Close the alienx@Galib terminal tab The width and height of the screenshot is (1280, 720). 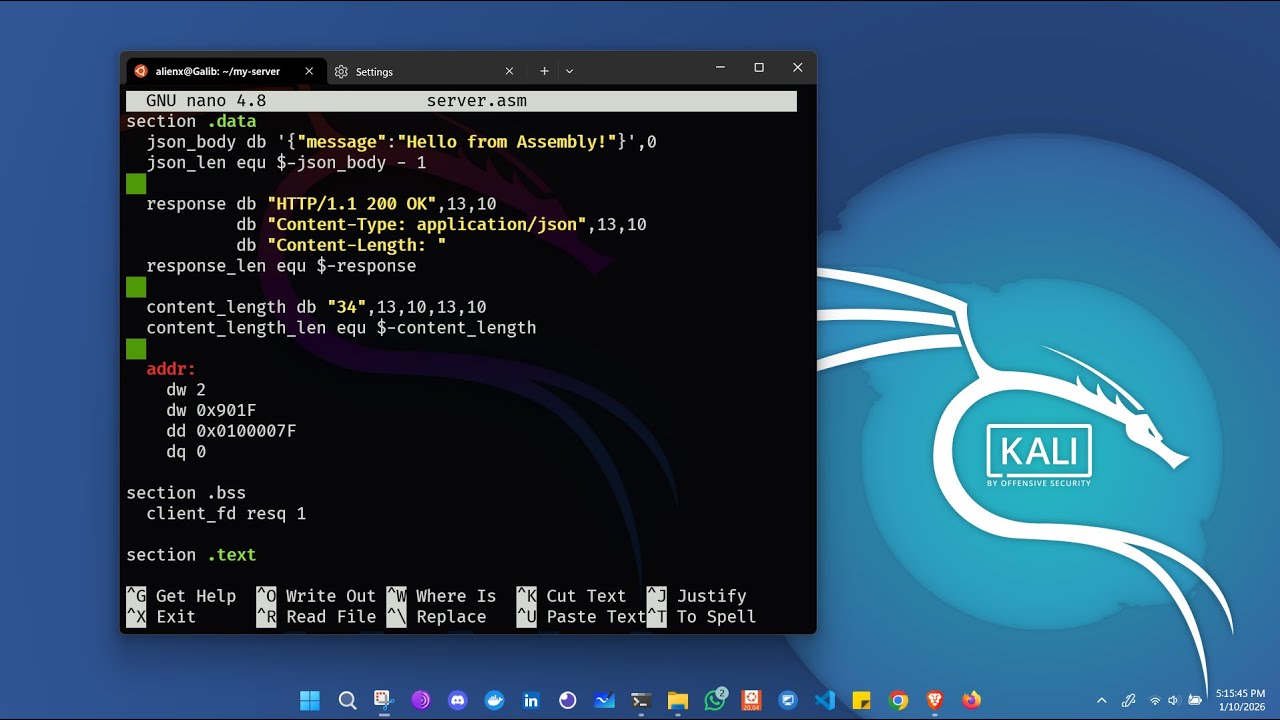tap(309, 71)
